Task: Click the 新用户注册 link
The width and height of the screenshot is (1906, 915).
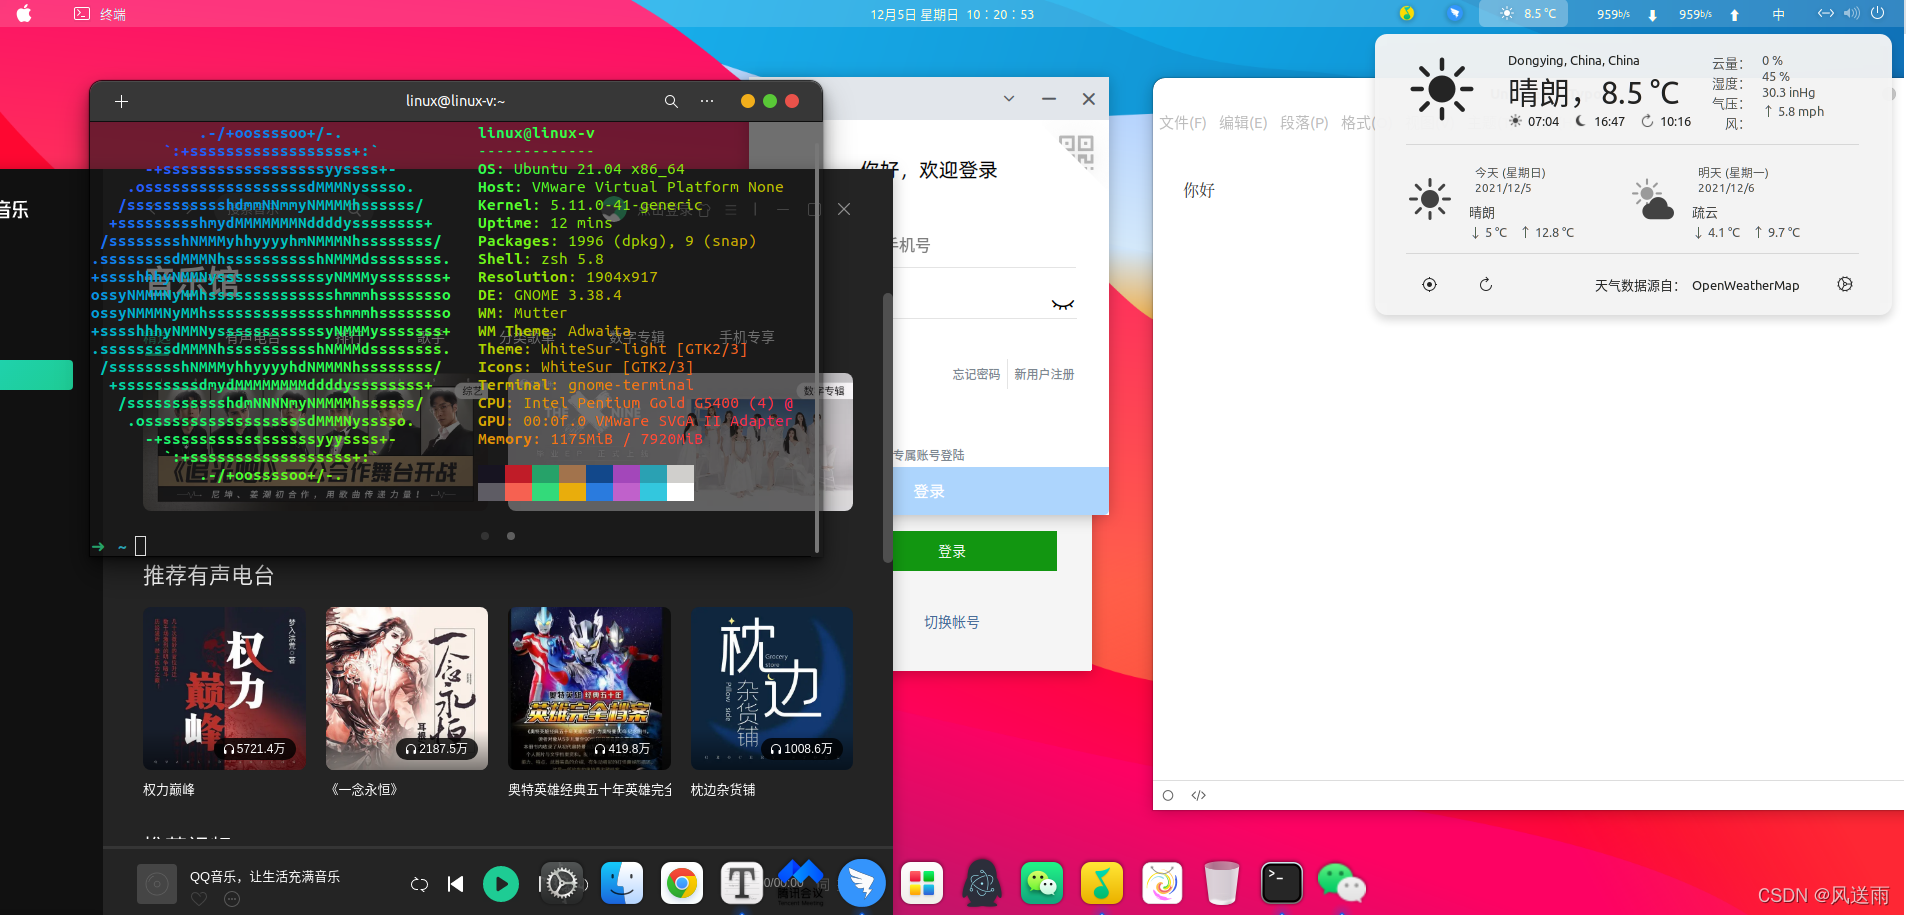Action: pyautogui.click(x=1044, y=374)
